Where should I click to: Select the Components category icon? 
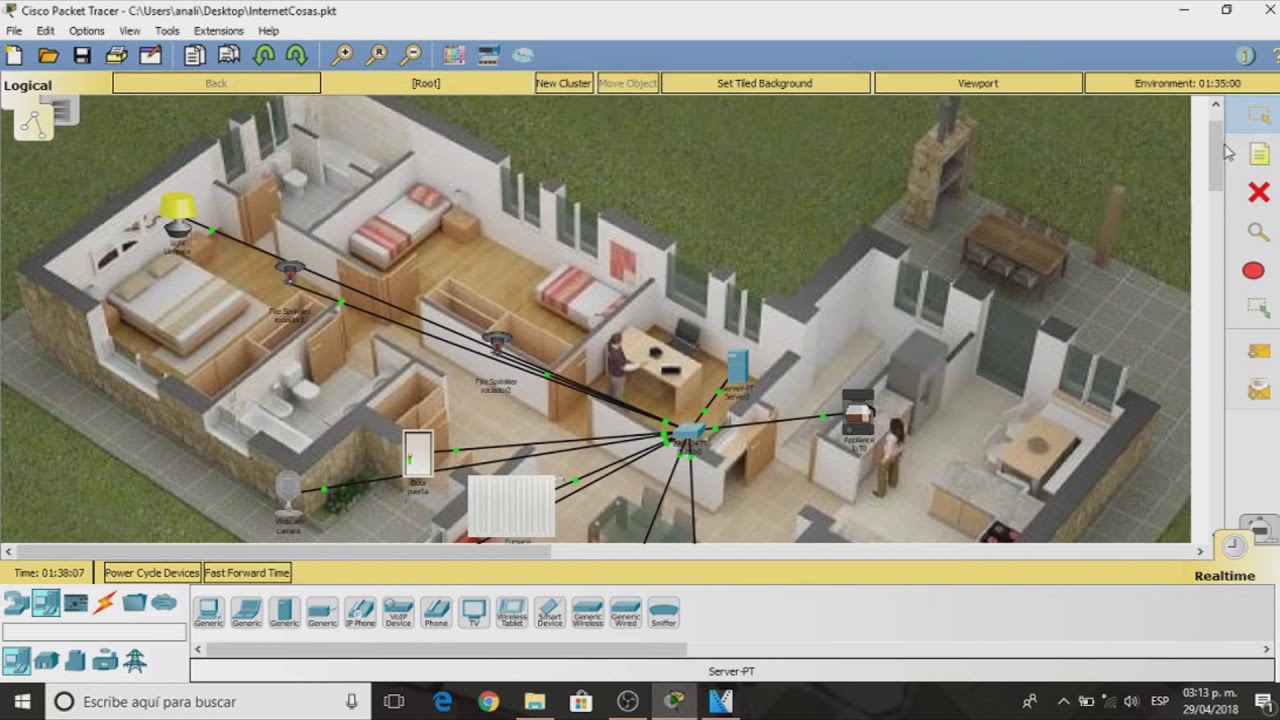pyautogui.click(x=76, y=603)
